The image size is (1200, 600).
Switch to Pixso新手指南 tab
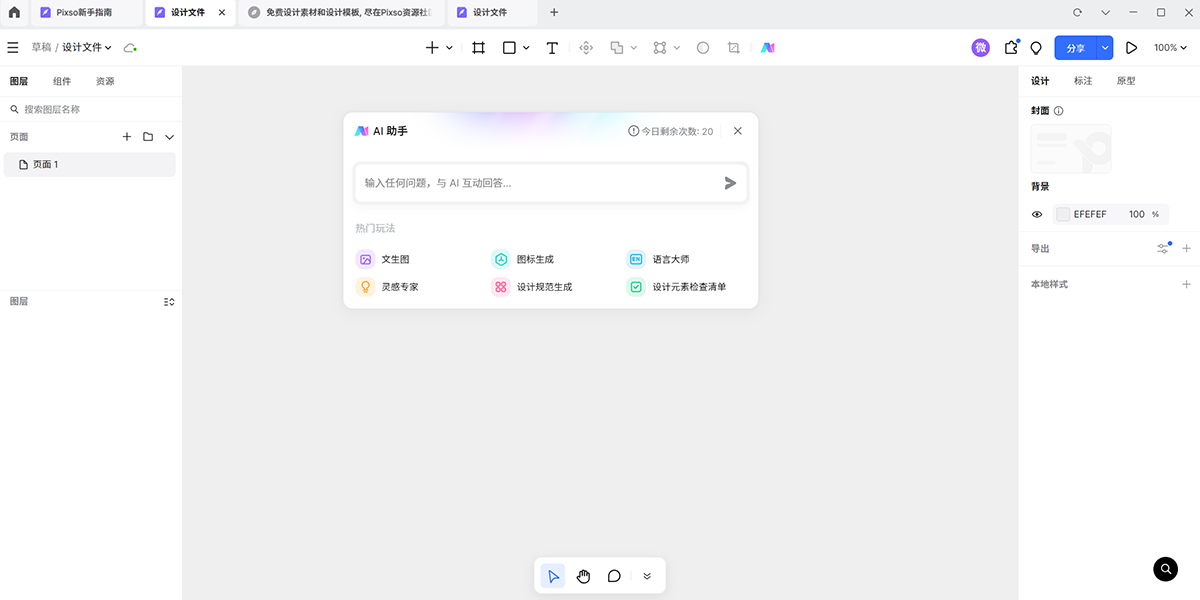coord(85,13)
